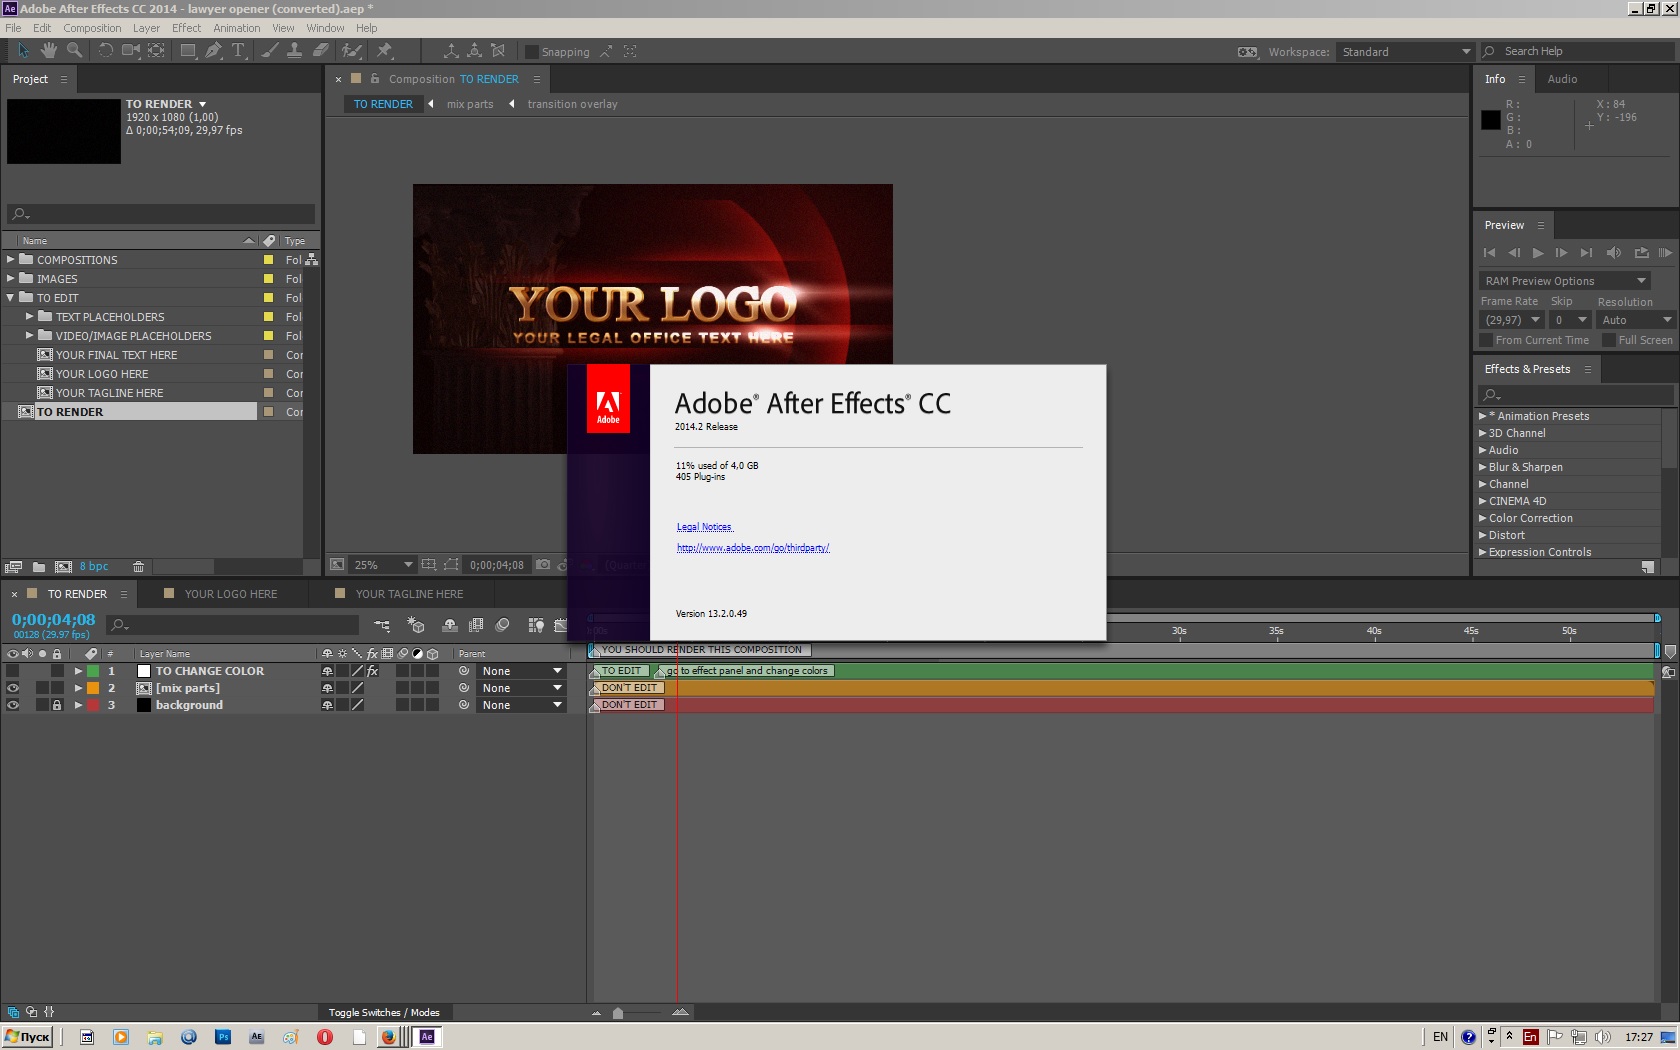Unlock the background layer
This screenshot has width=1680, height=1050.
coord(57,705)
